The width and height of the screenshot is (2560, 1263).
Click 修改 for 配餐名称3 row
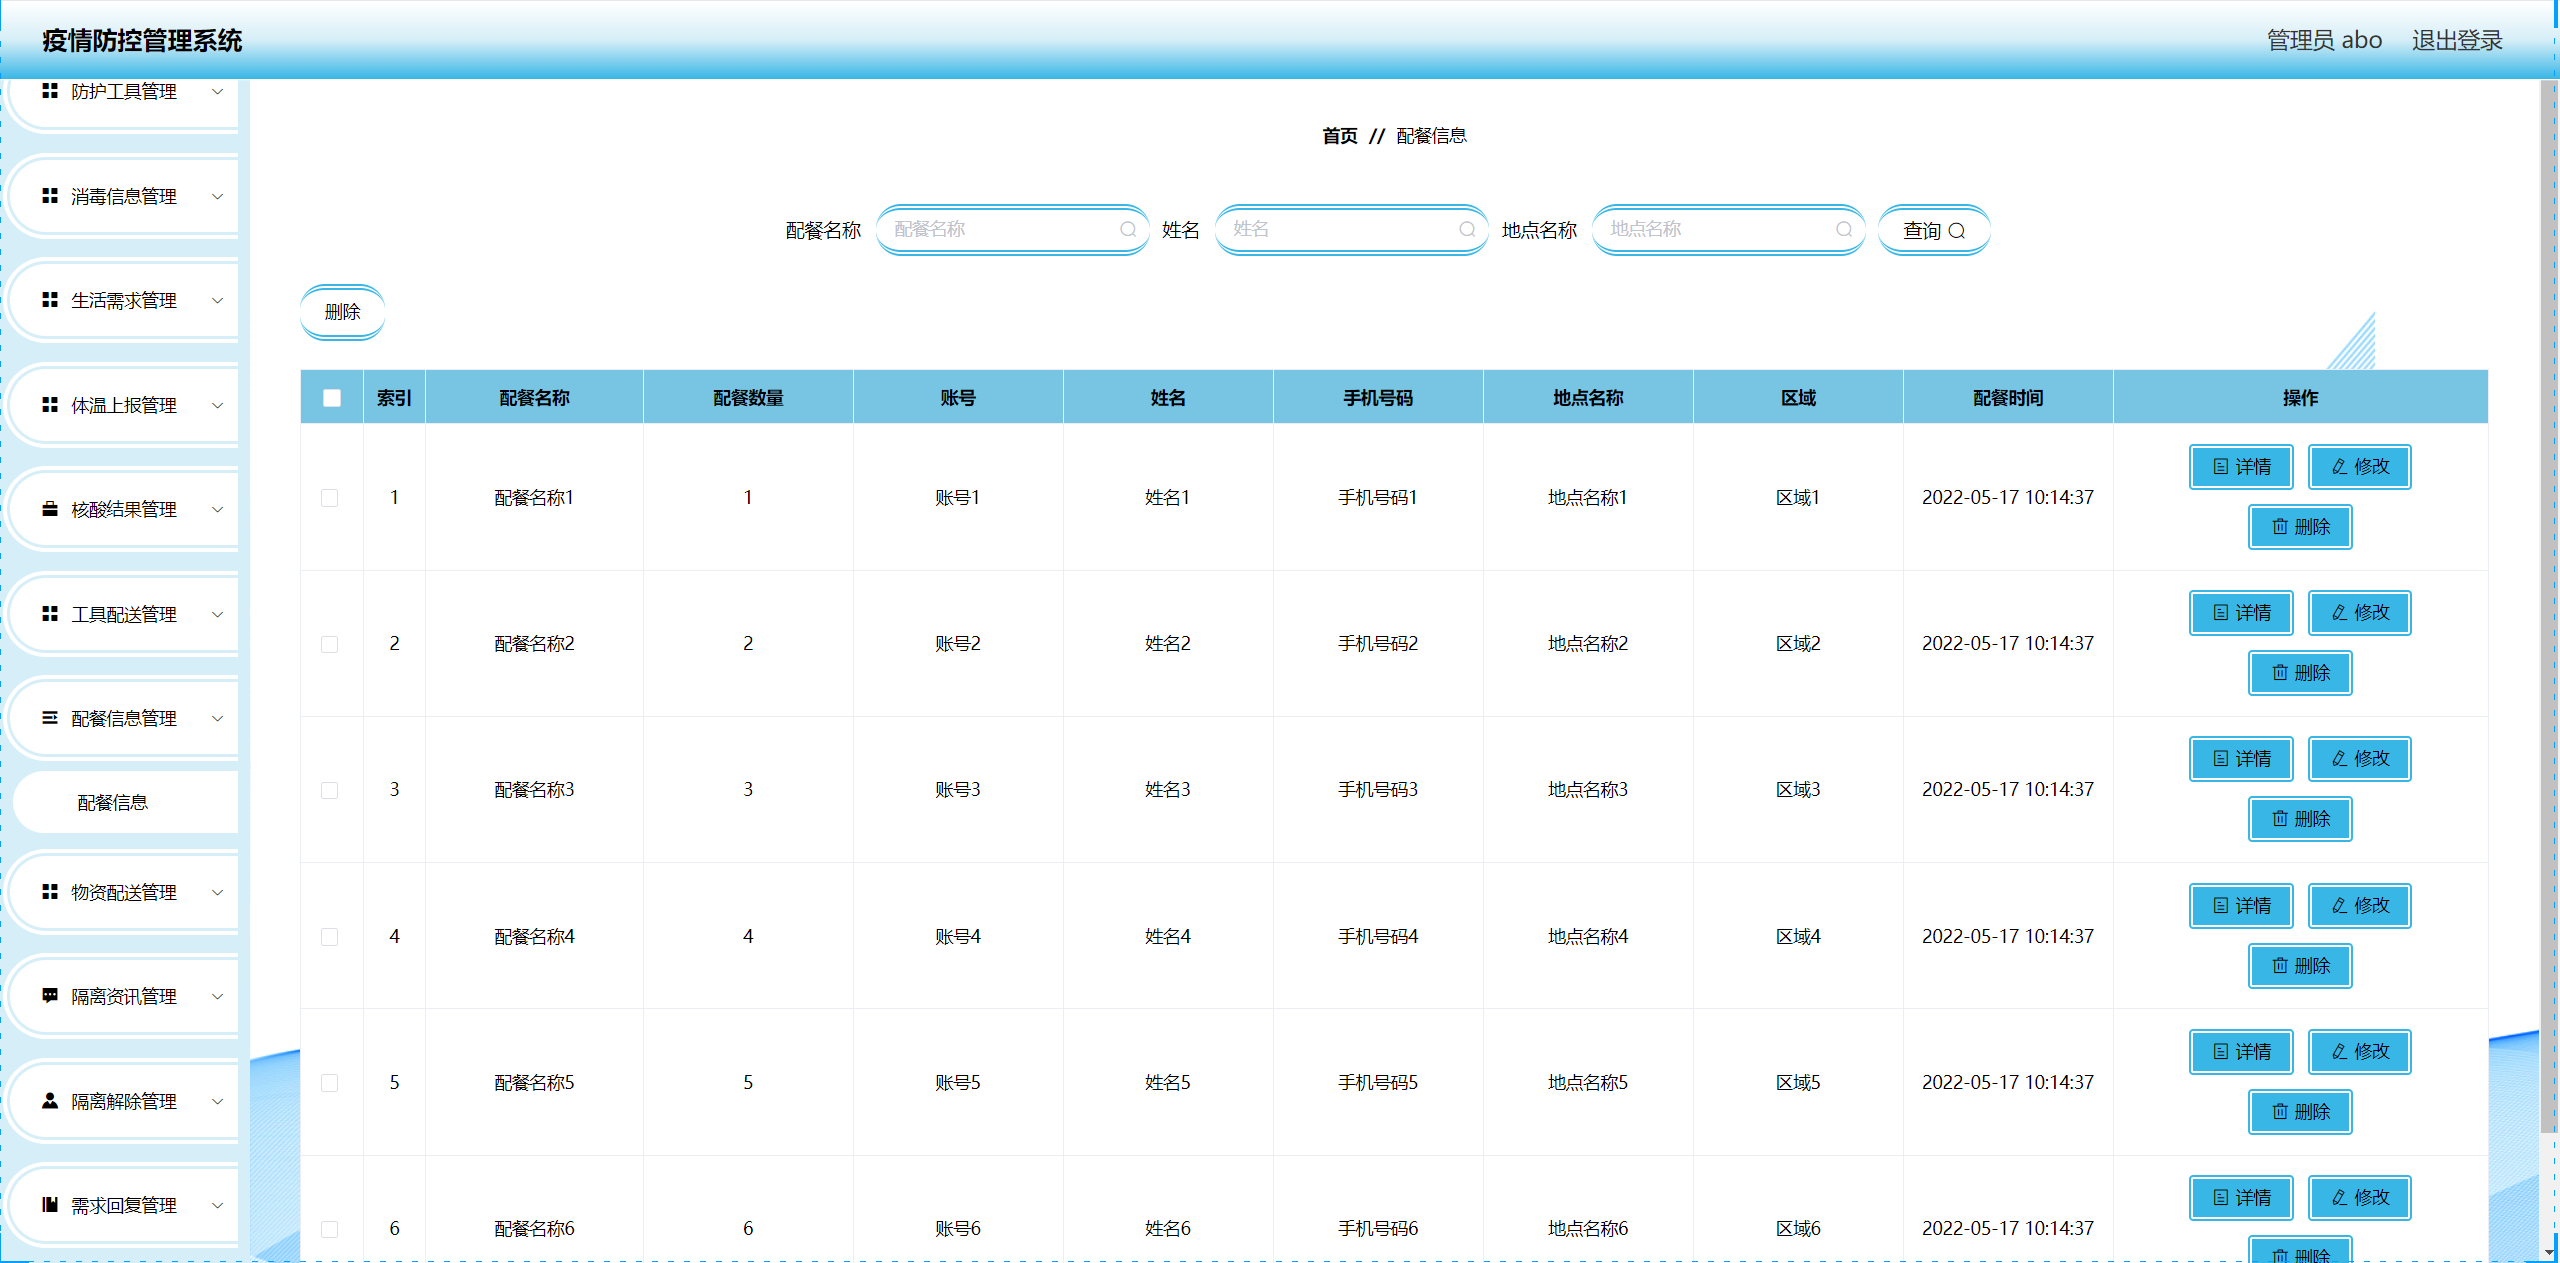(x=2360, y=759)
